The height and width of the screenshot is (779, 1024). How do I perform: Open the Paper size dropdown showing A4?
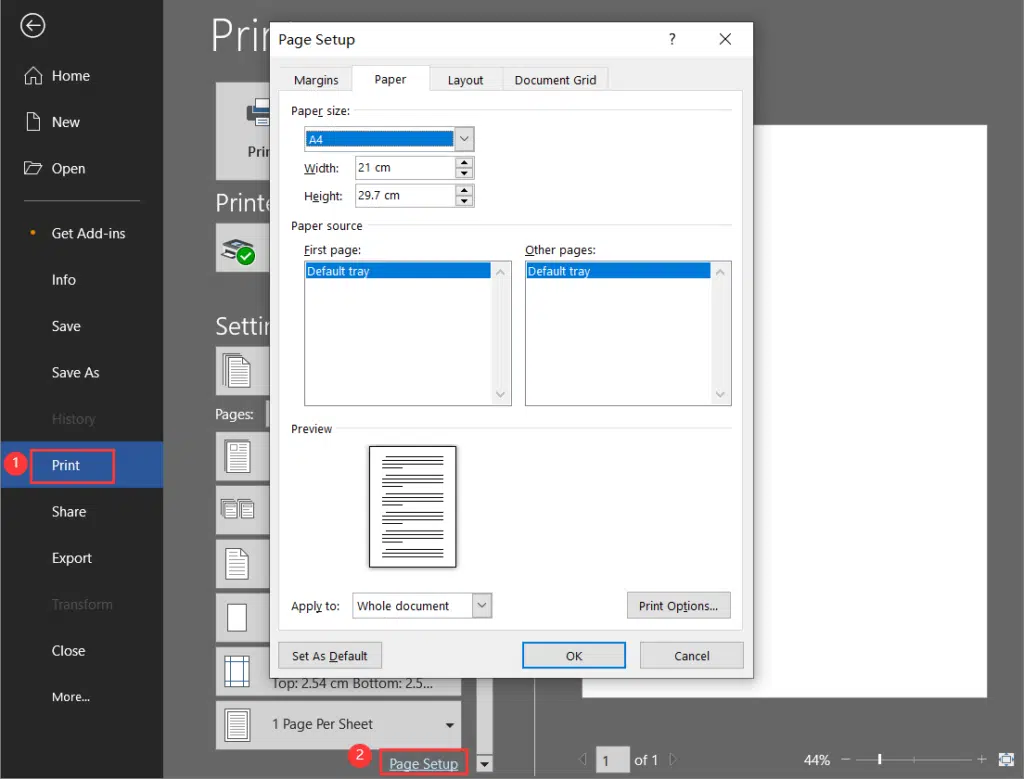(x=463, y=138)
